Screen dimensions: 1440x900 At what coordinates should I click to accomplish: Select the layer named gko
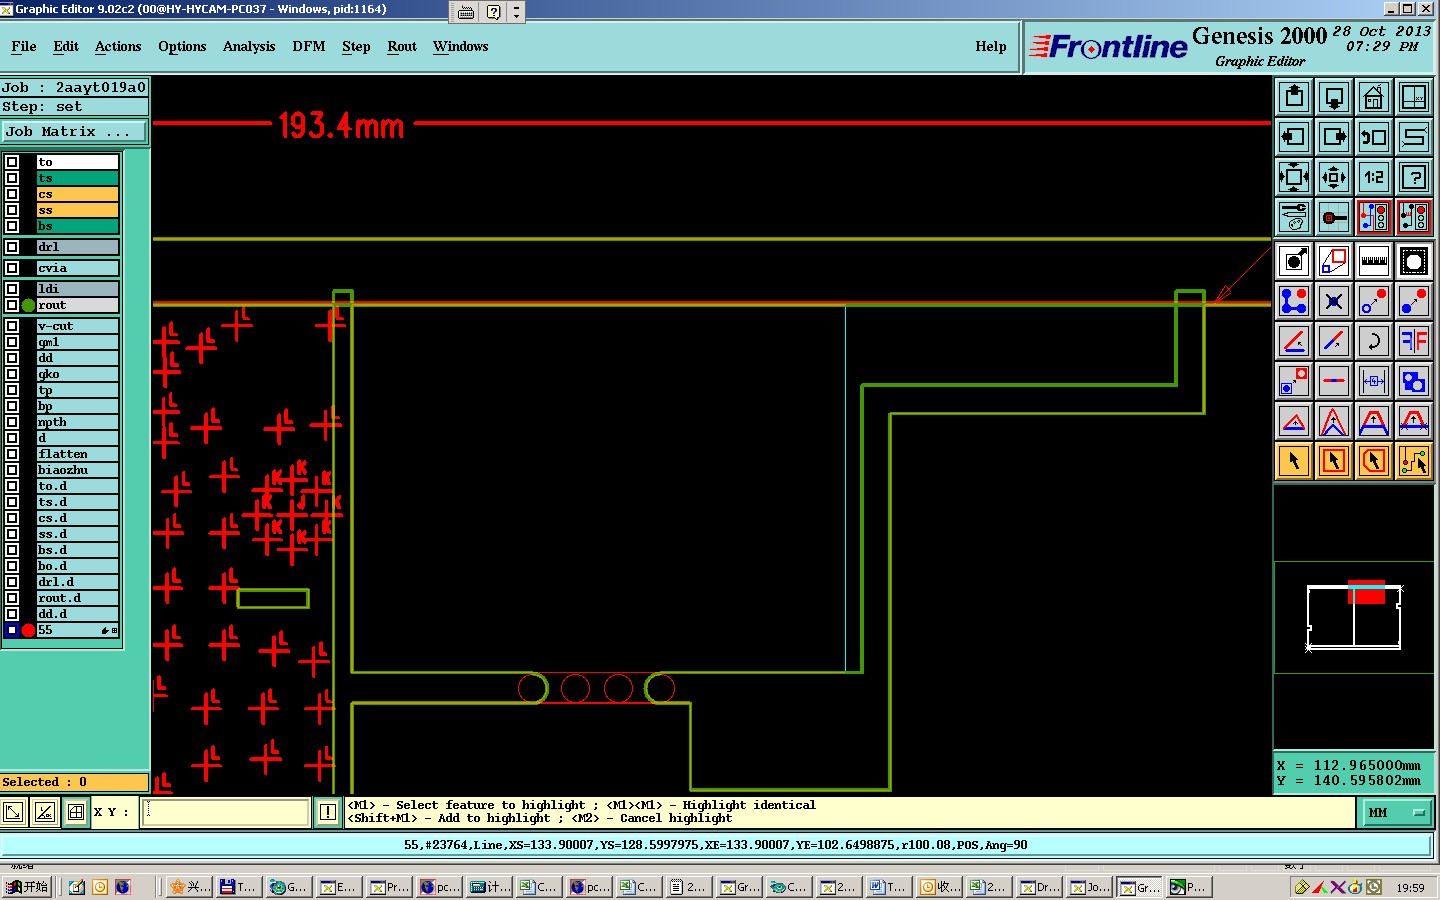(78, 374)
